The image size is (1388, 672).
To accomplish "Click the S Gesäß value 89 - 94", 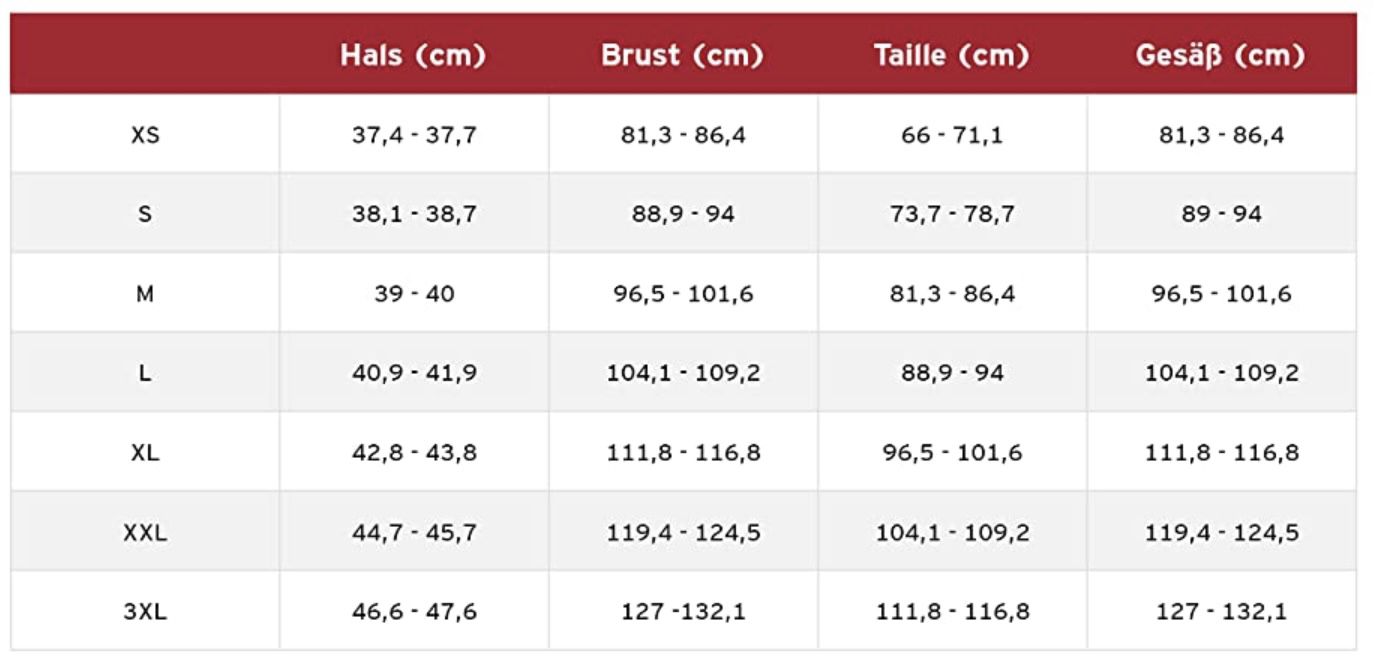I will click(1221, 214).
